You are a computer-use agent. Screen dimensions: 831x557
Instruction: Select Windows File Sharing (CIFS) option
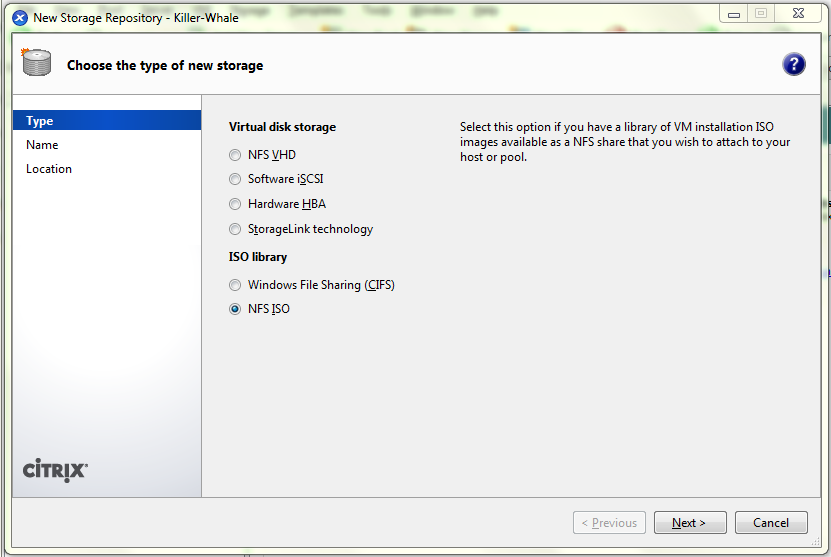pos(235,285)
